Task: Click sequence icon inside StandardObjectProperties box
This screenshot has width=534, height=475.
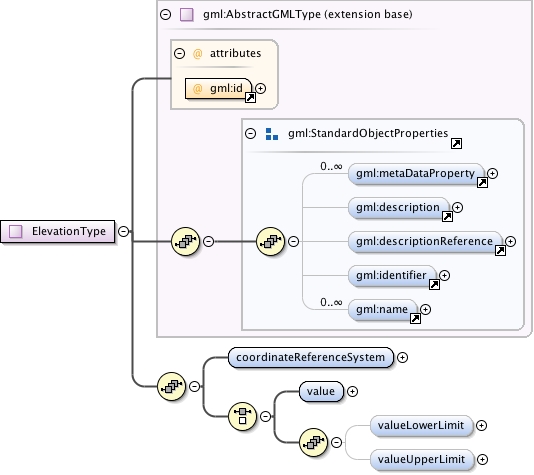Action: [270, 241]
